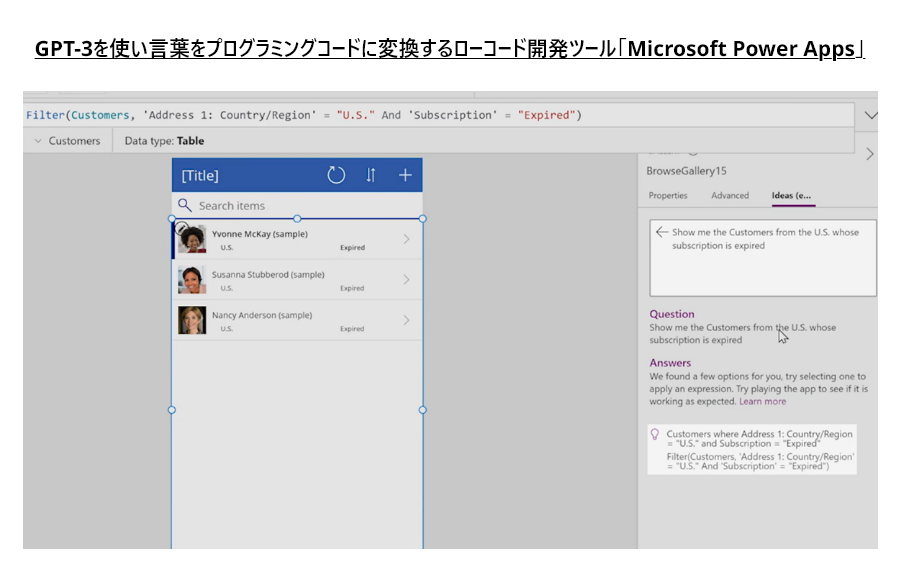Follow the Learn more link
The width and height of the screenshot is (900, 573).
pyautogui.click(x=762, y=401)
